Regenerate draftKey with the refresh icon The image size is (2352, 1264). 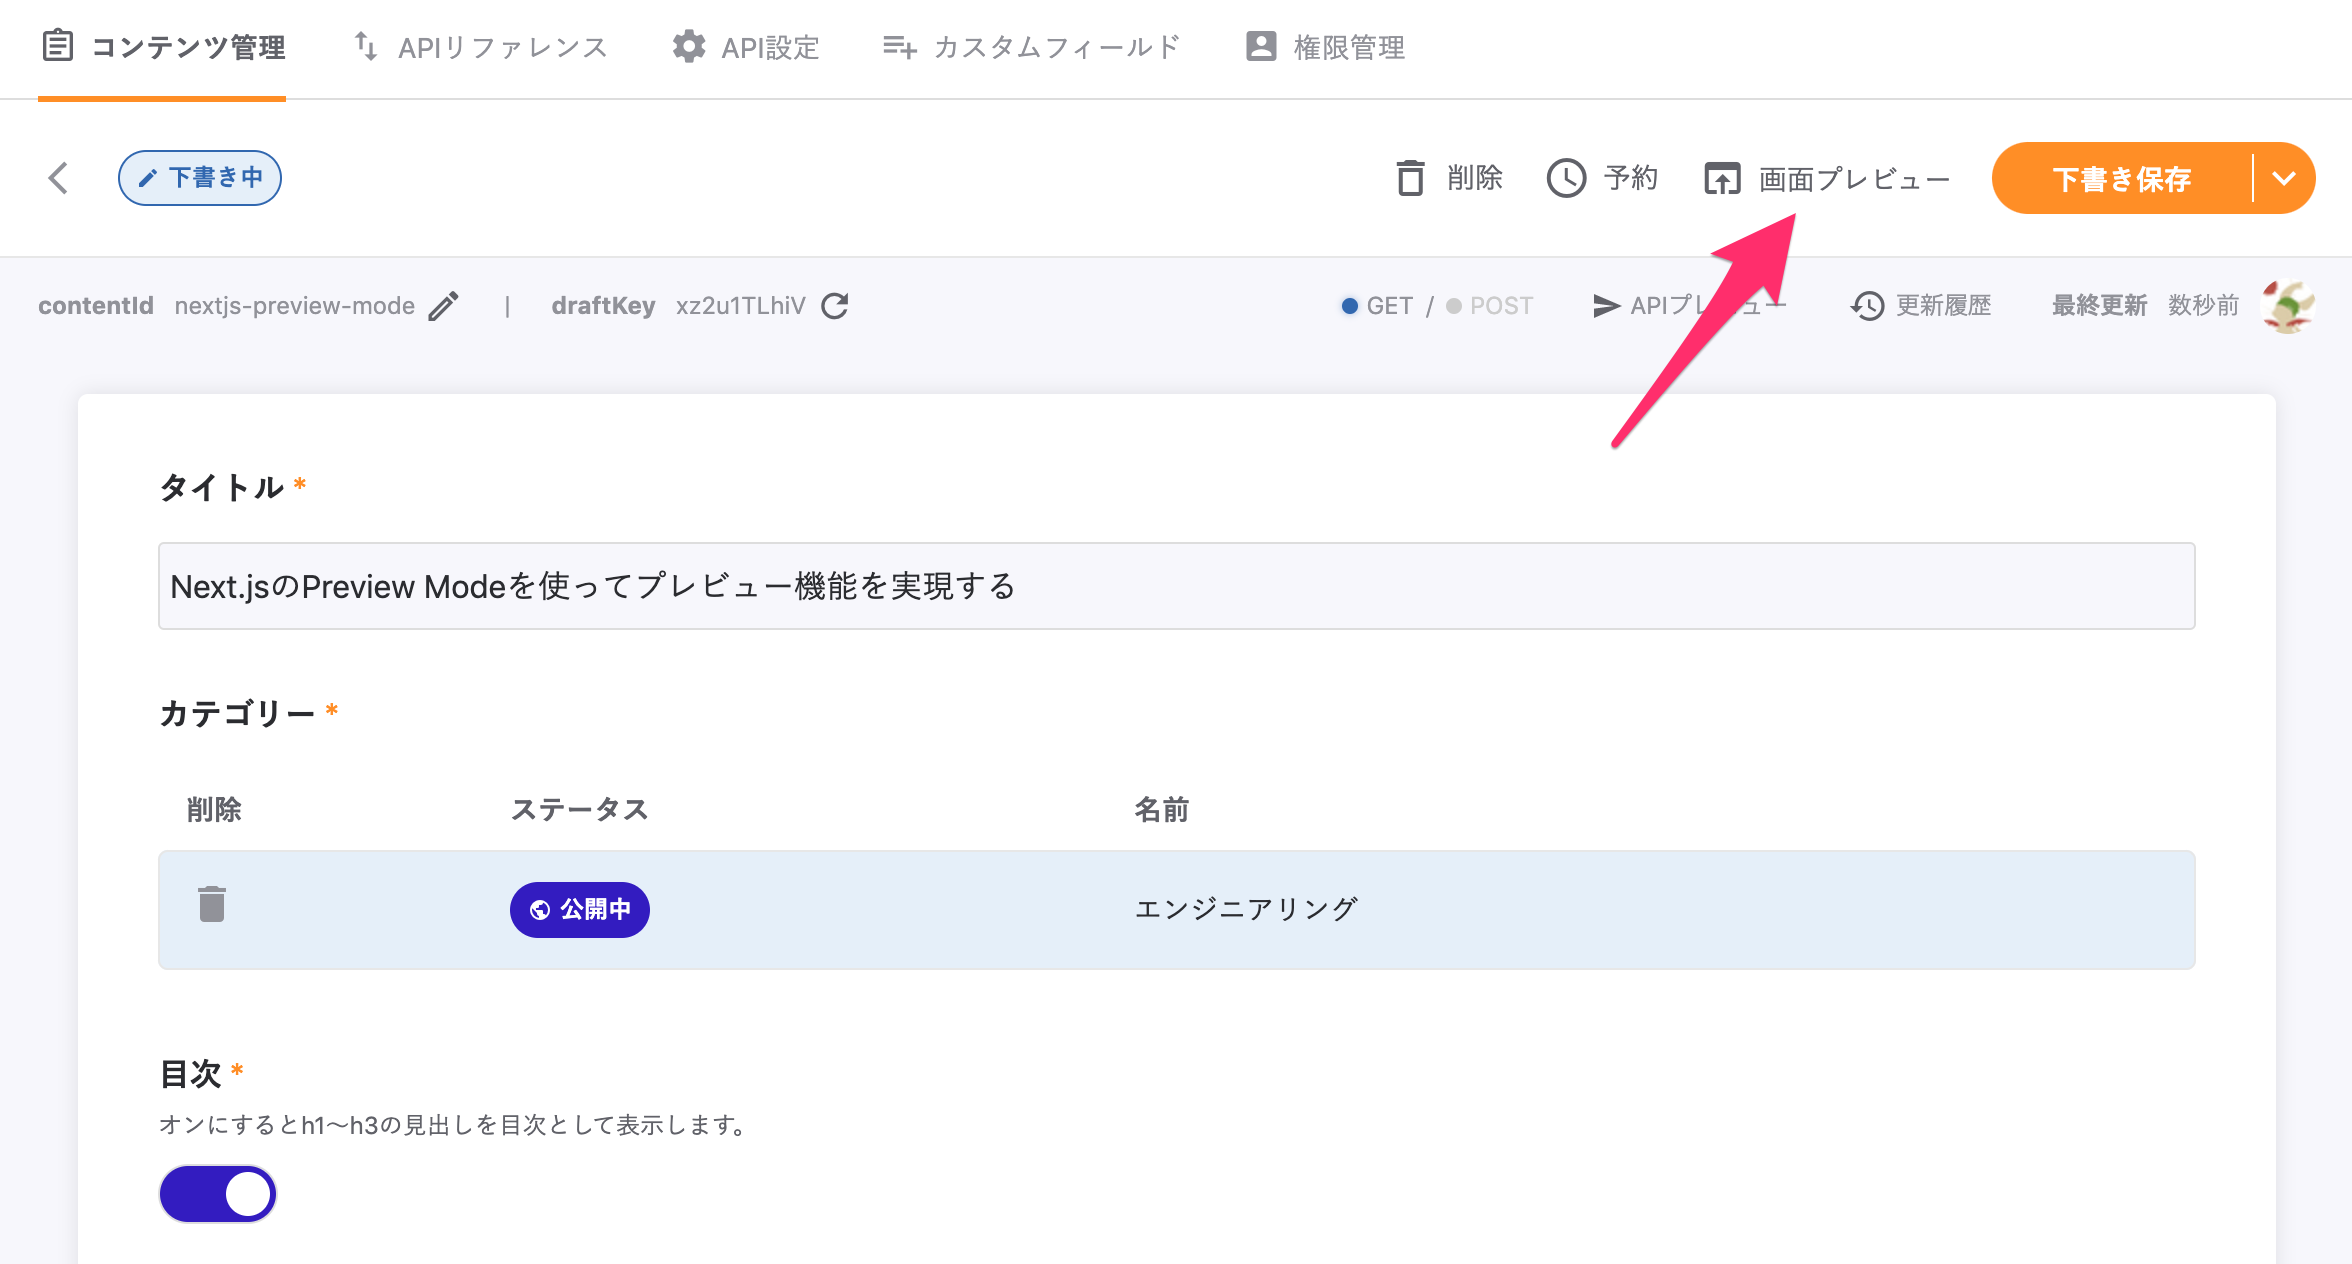[835, 306]
